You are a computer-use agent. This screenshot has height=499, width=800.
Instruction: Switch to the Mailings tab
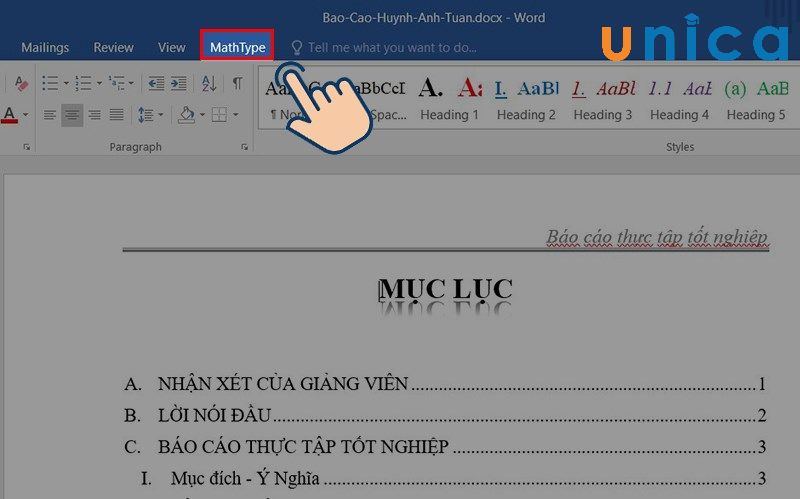pos(45,47)
